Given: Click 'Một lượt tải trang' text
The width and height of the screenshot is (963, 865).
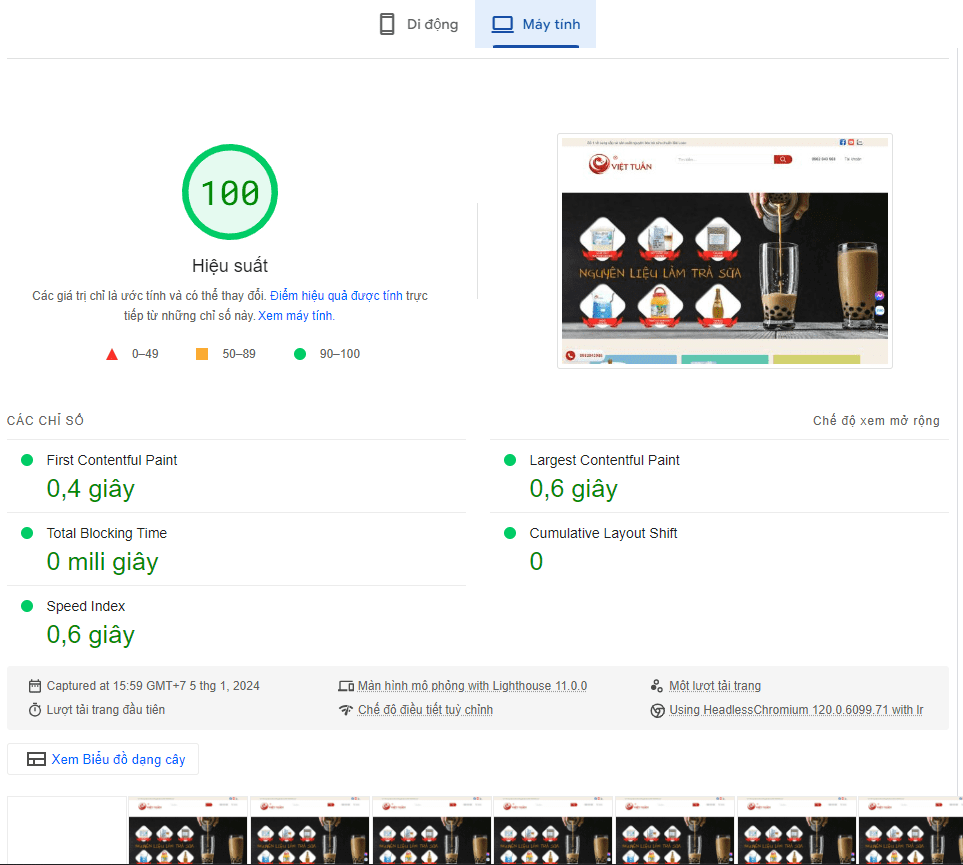Looking at the screenshot, I should click(715, 686).
